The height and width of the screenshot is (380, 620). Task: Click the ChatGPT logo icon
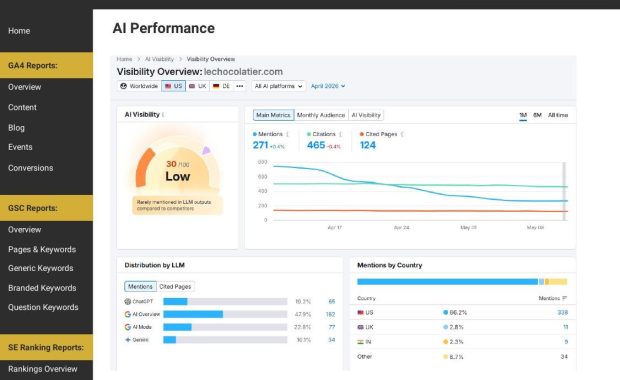pos(128,301)
